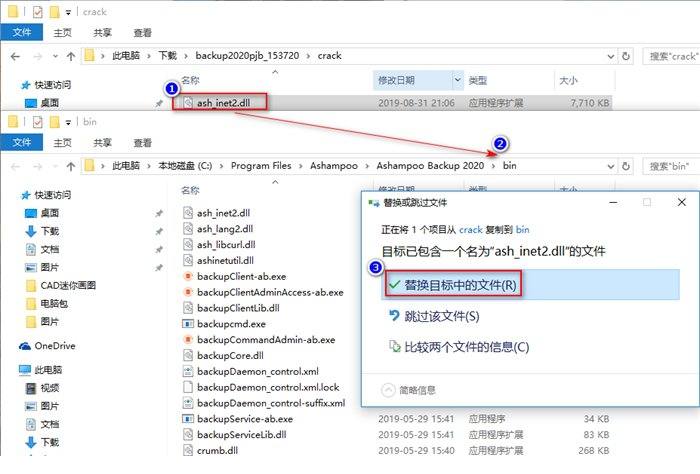Open 桌面 in crack window sidebar

coord(50,103)
